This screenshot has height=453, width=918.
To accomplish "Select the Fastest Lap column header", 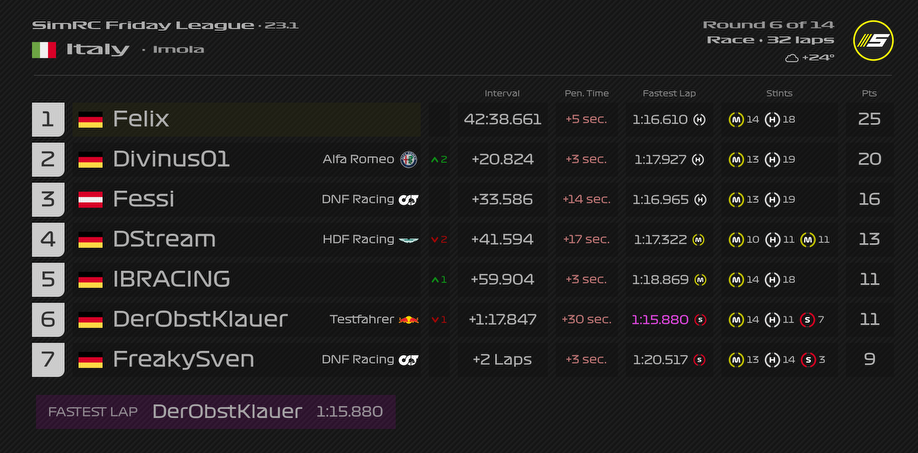I will [669, 93].
